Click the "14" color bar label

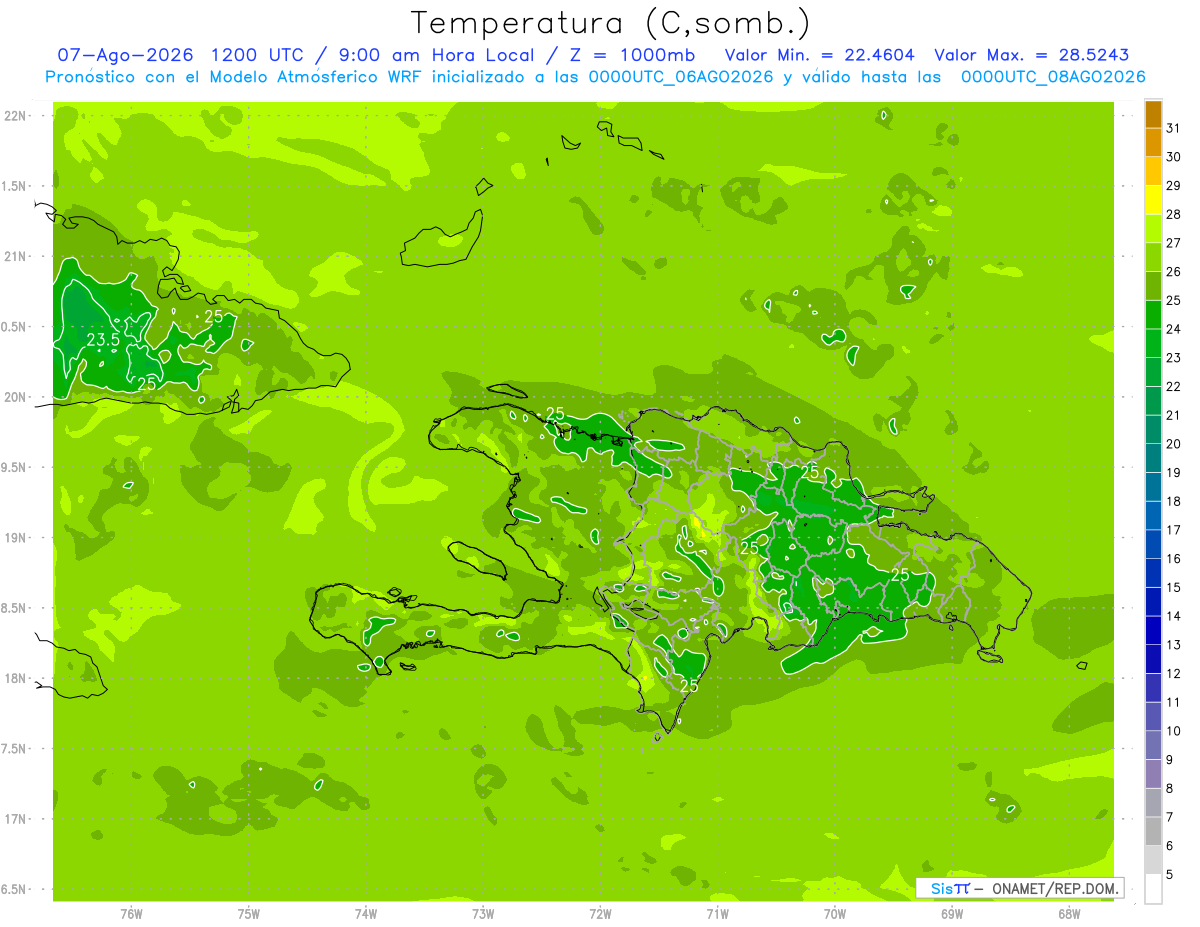click(1174, 616)
